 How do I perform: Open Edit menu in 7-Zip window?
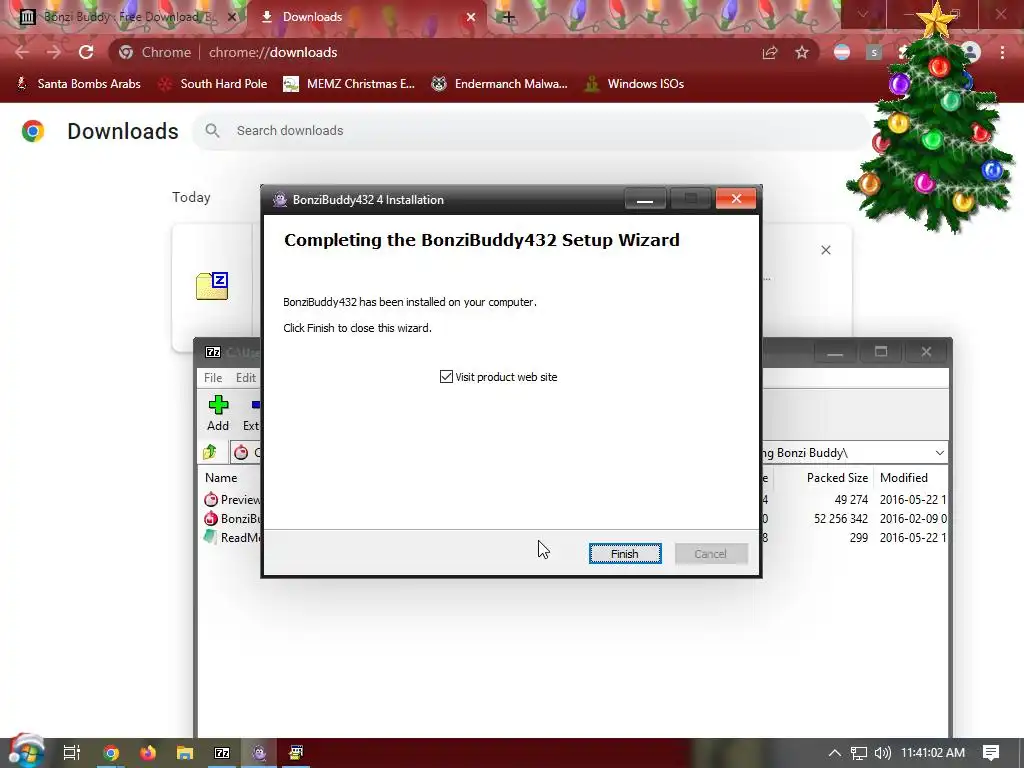(x=246, y=377)
